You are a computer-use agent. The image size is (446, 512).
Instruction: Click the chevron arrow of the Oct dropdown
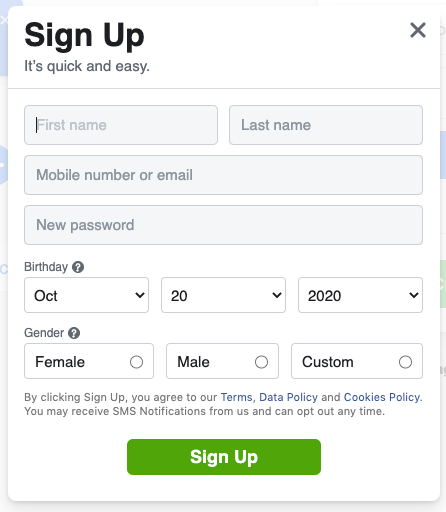click(140, 295)
